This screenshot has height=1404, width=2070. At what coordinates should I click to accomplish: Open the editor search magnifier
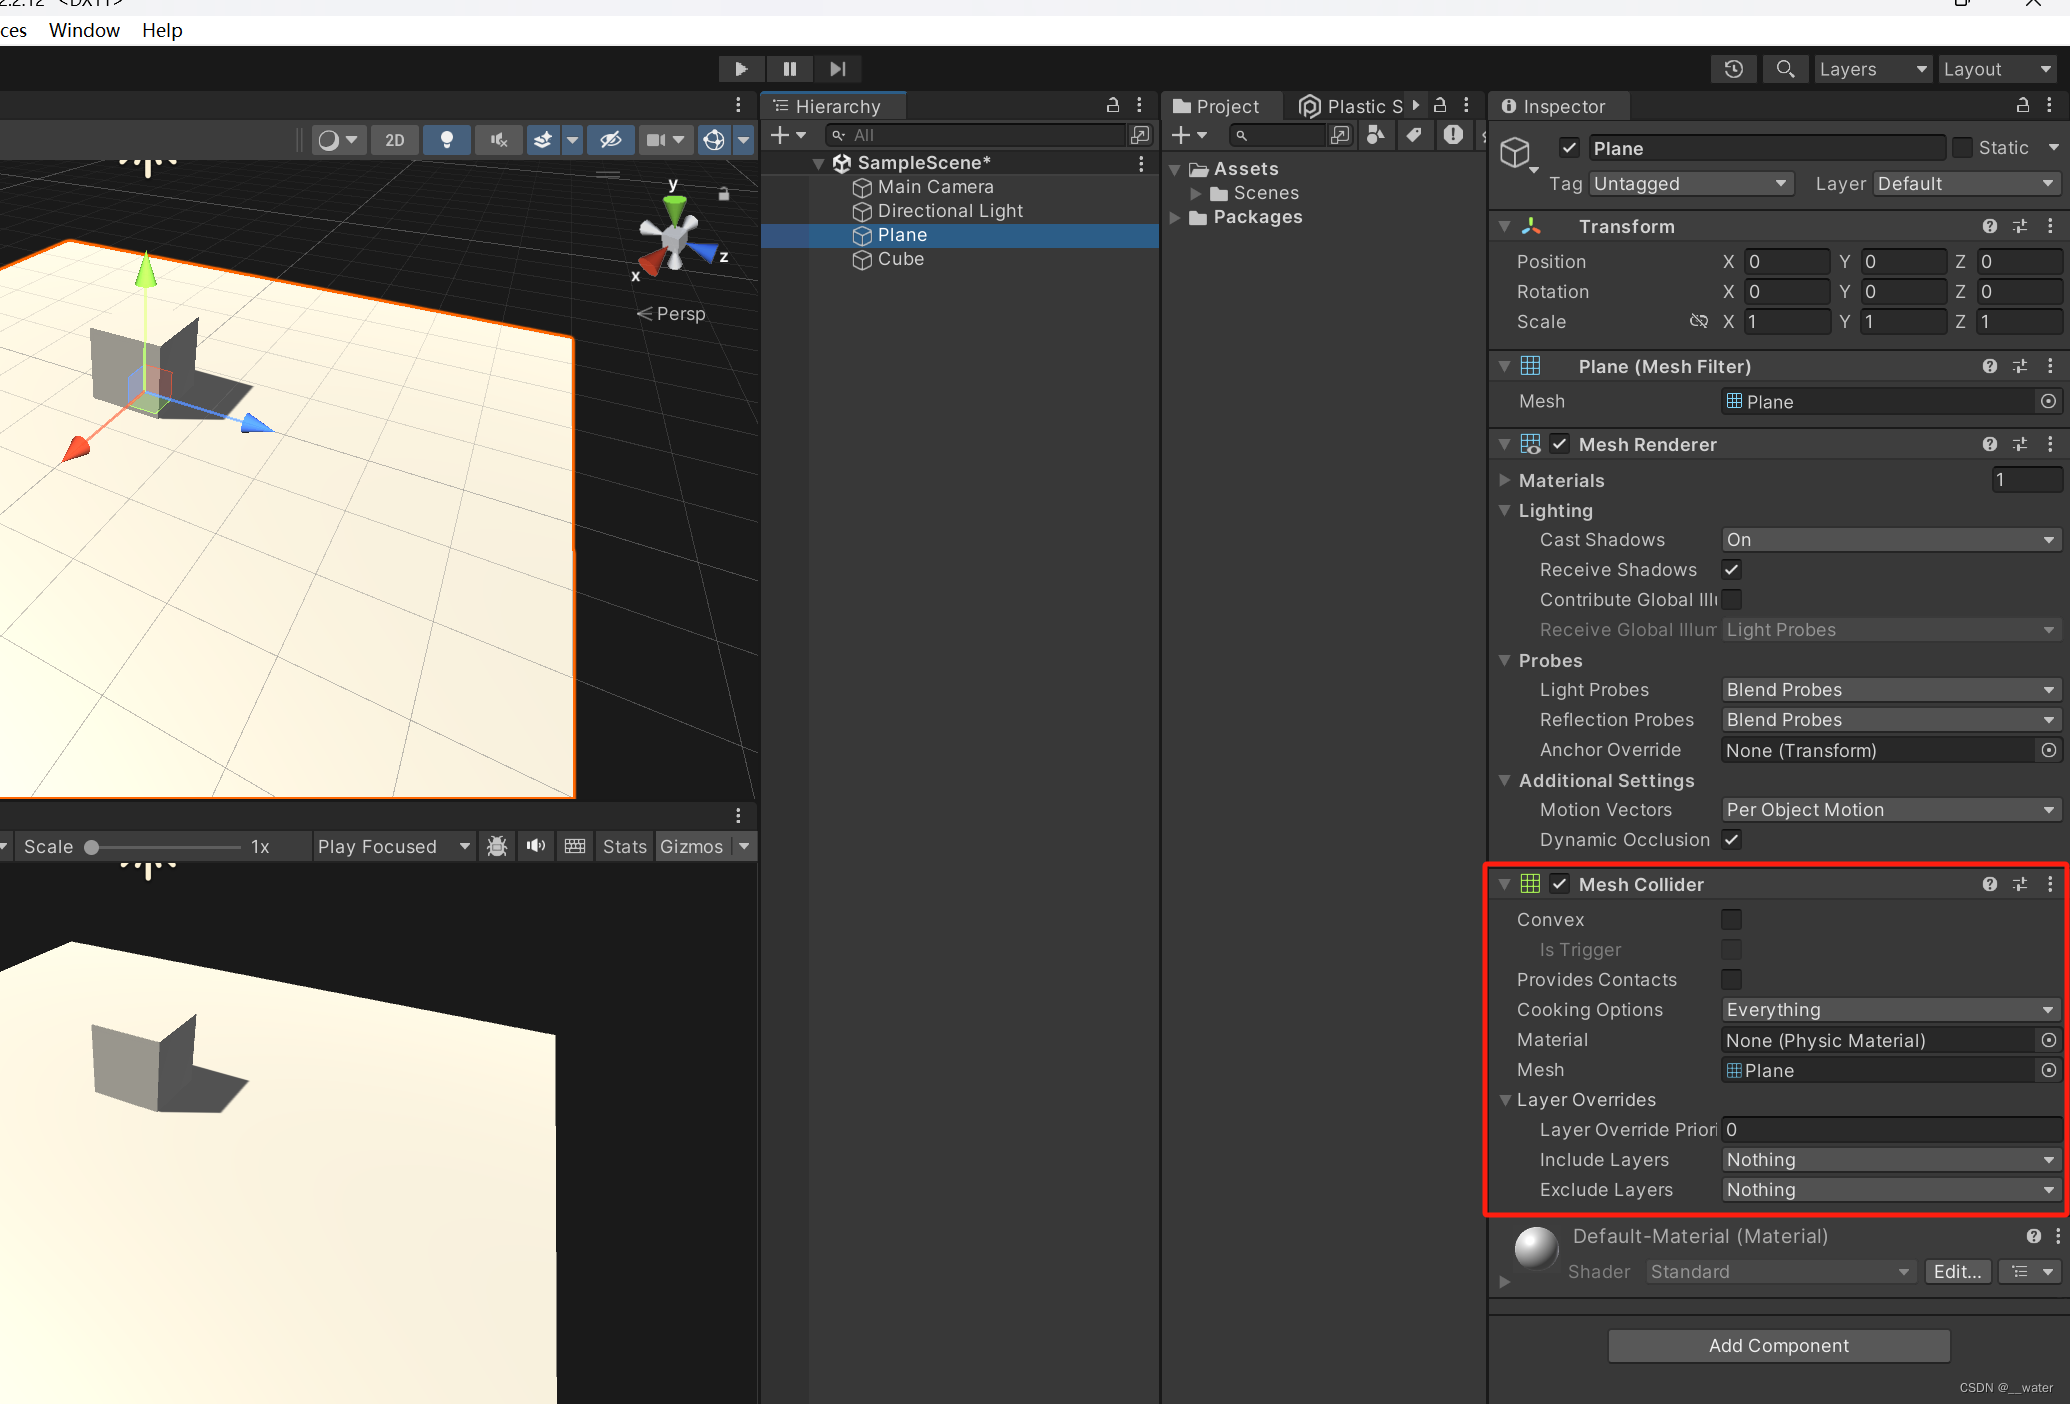pyautogui.click(x=1785, y=69)
